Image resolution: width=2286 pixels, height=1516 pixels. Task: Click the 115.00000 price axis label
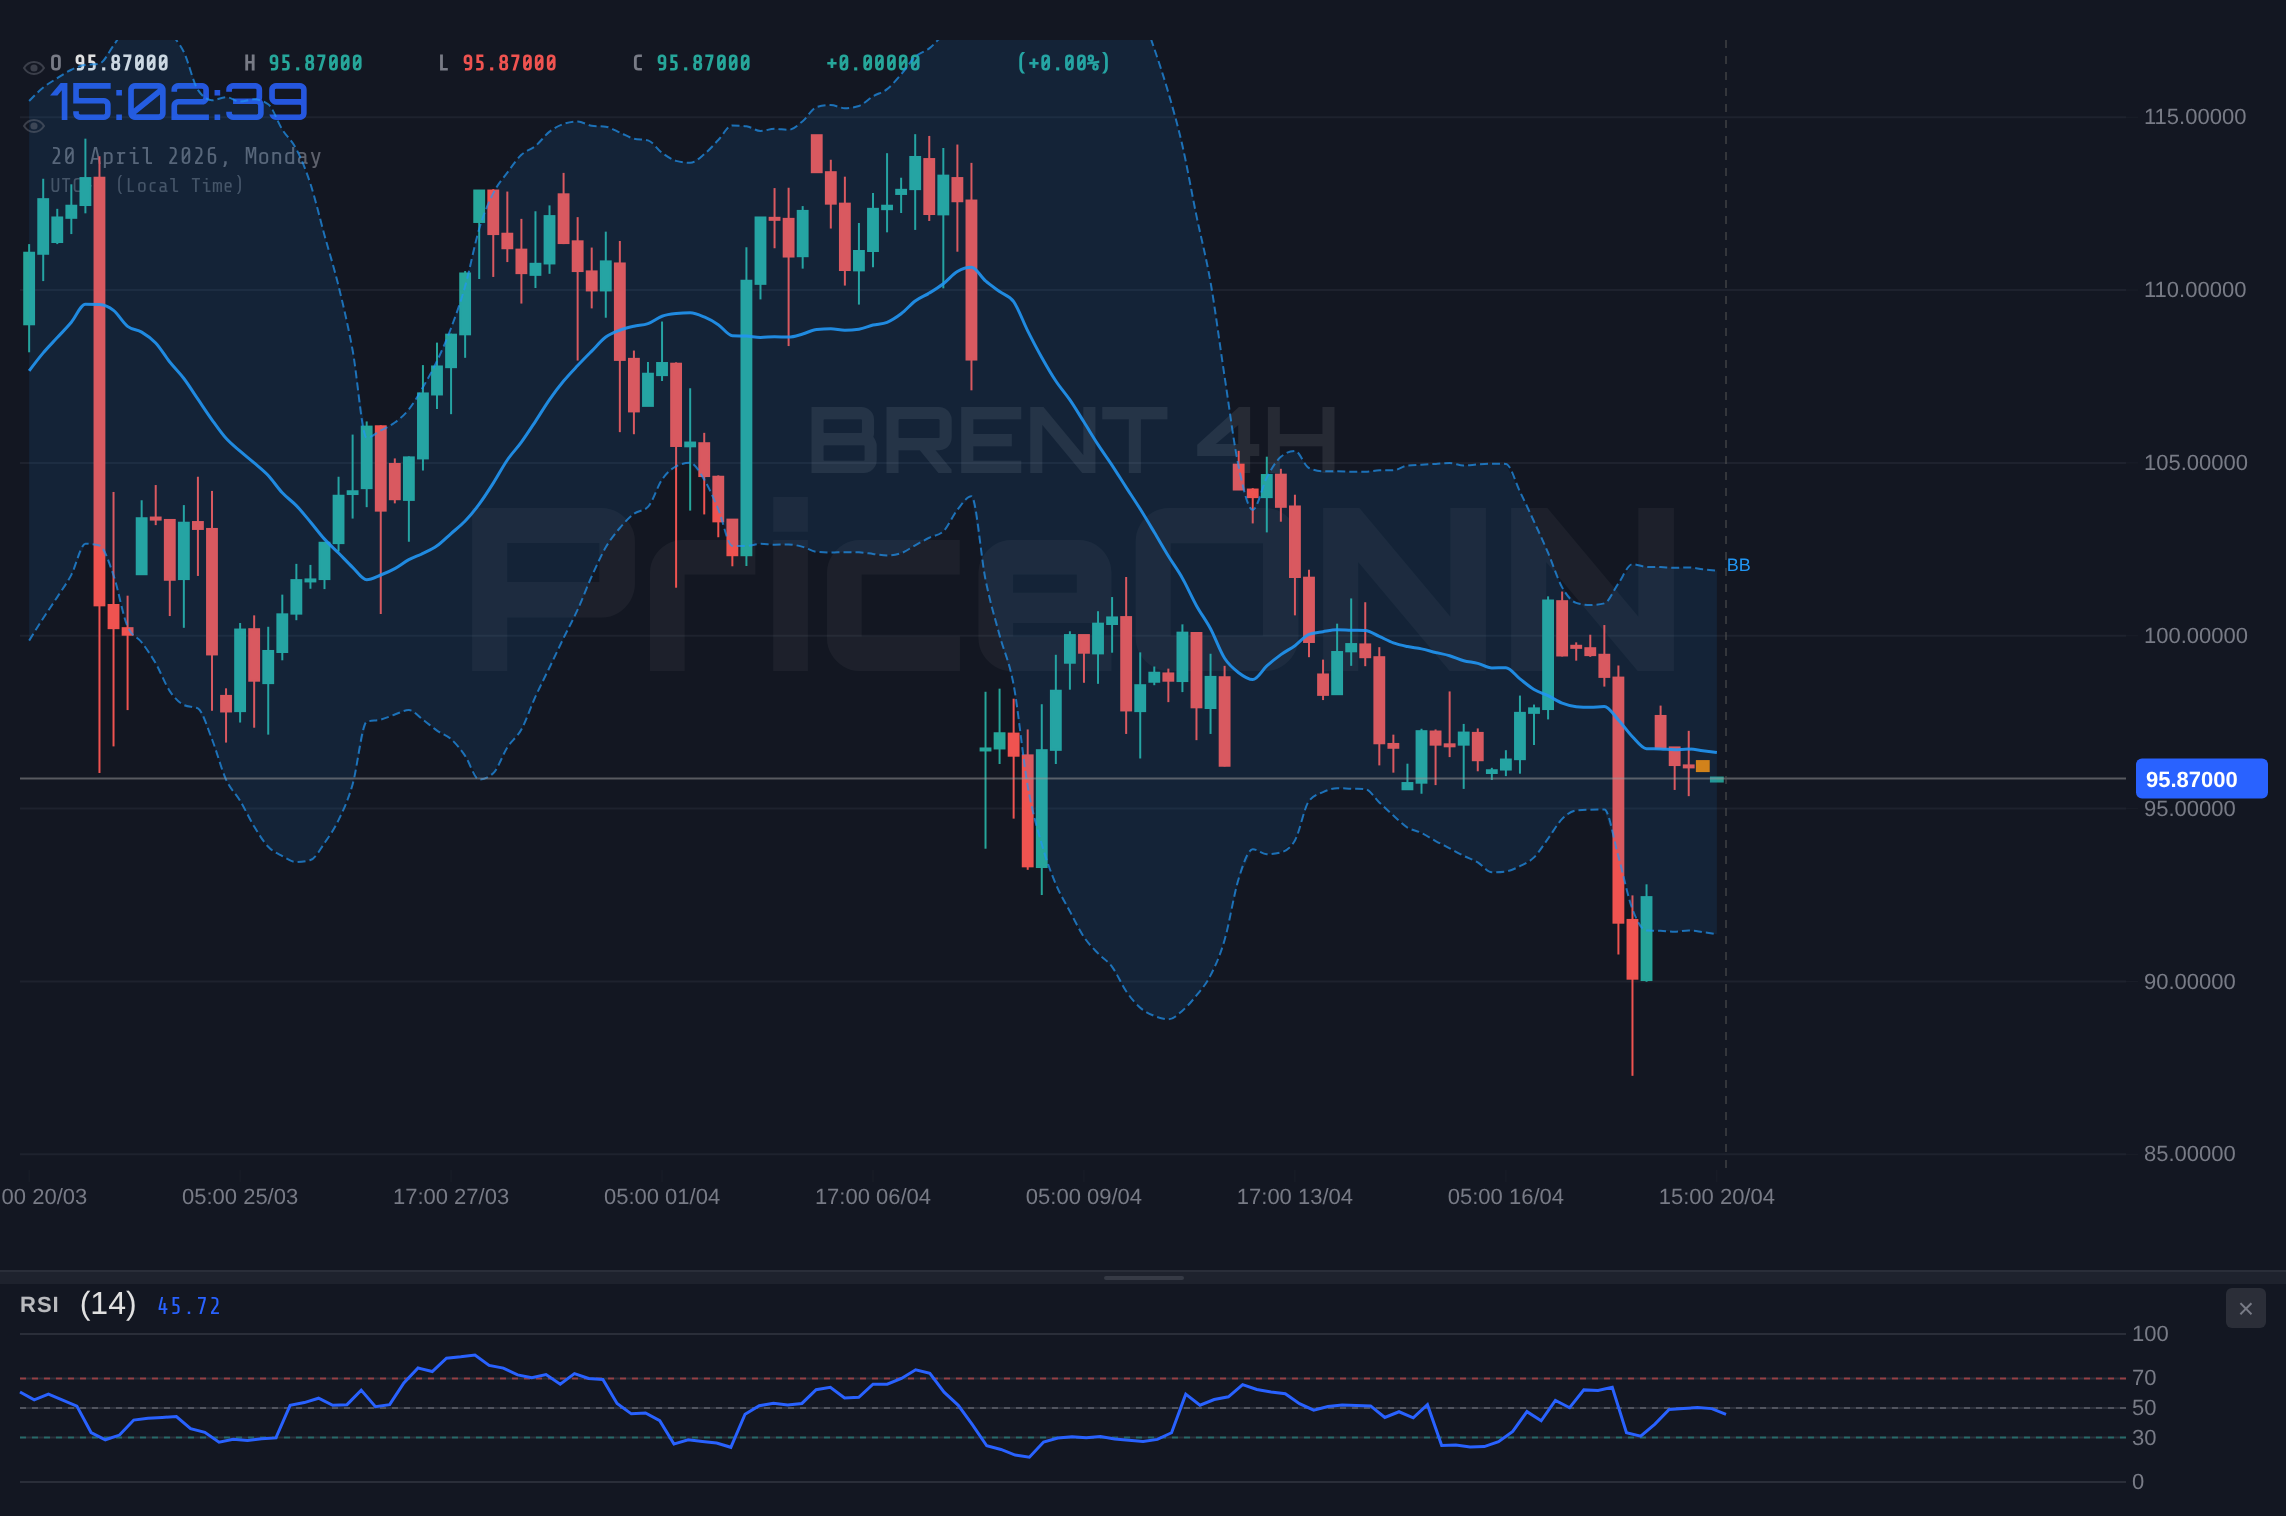pyautogui.click(x=2194, y=117)
